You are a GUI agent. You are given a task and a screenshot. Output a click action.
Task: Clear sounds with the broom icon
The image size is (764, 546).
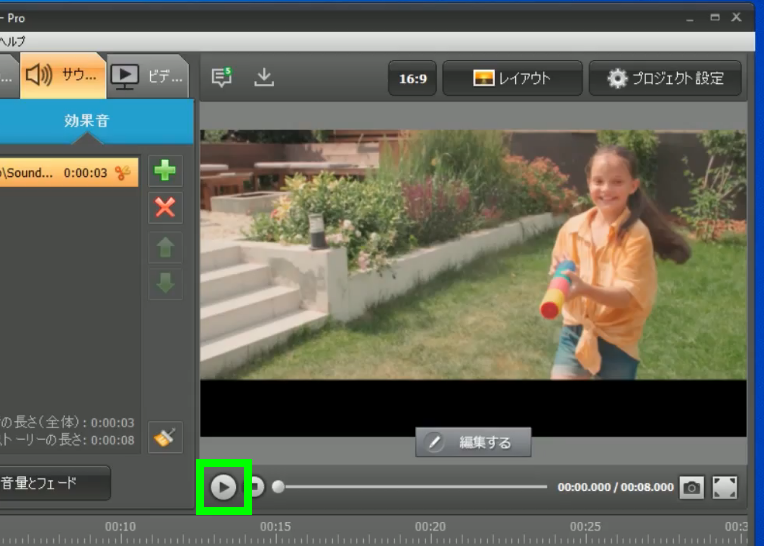[165, 437]
